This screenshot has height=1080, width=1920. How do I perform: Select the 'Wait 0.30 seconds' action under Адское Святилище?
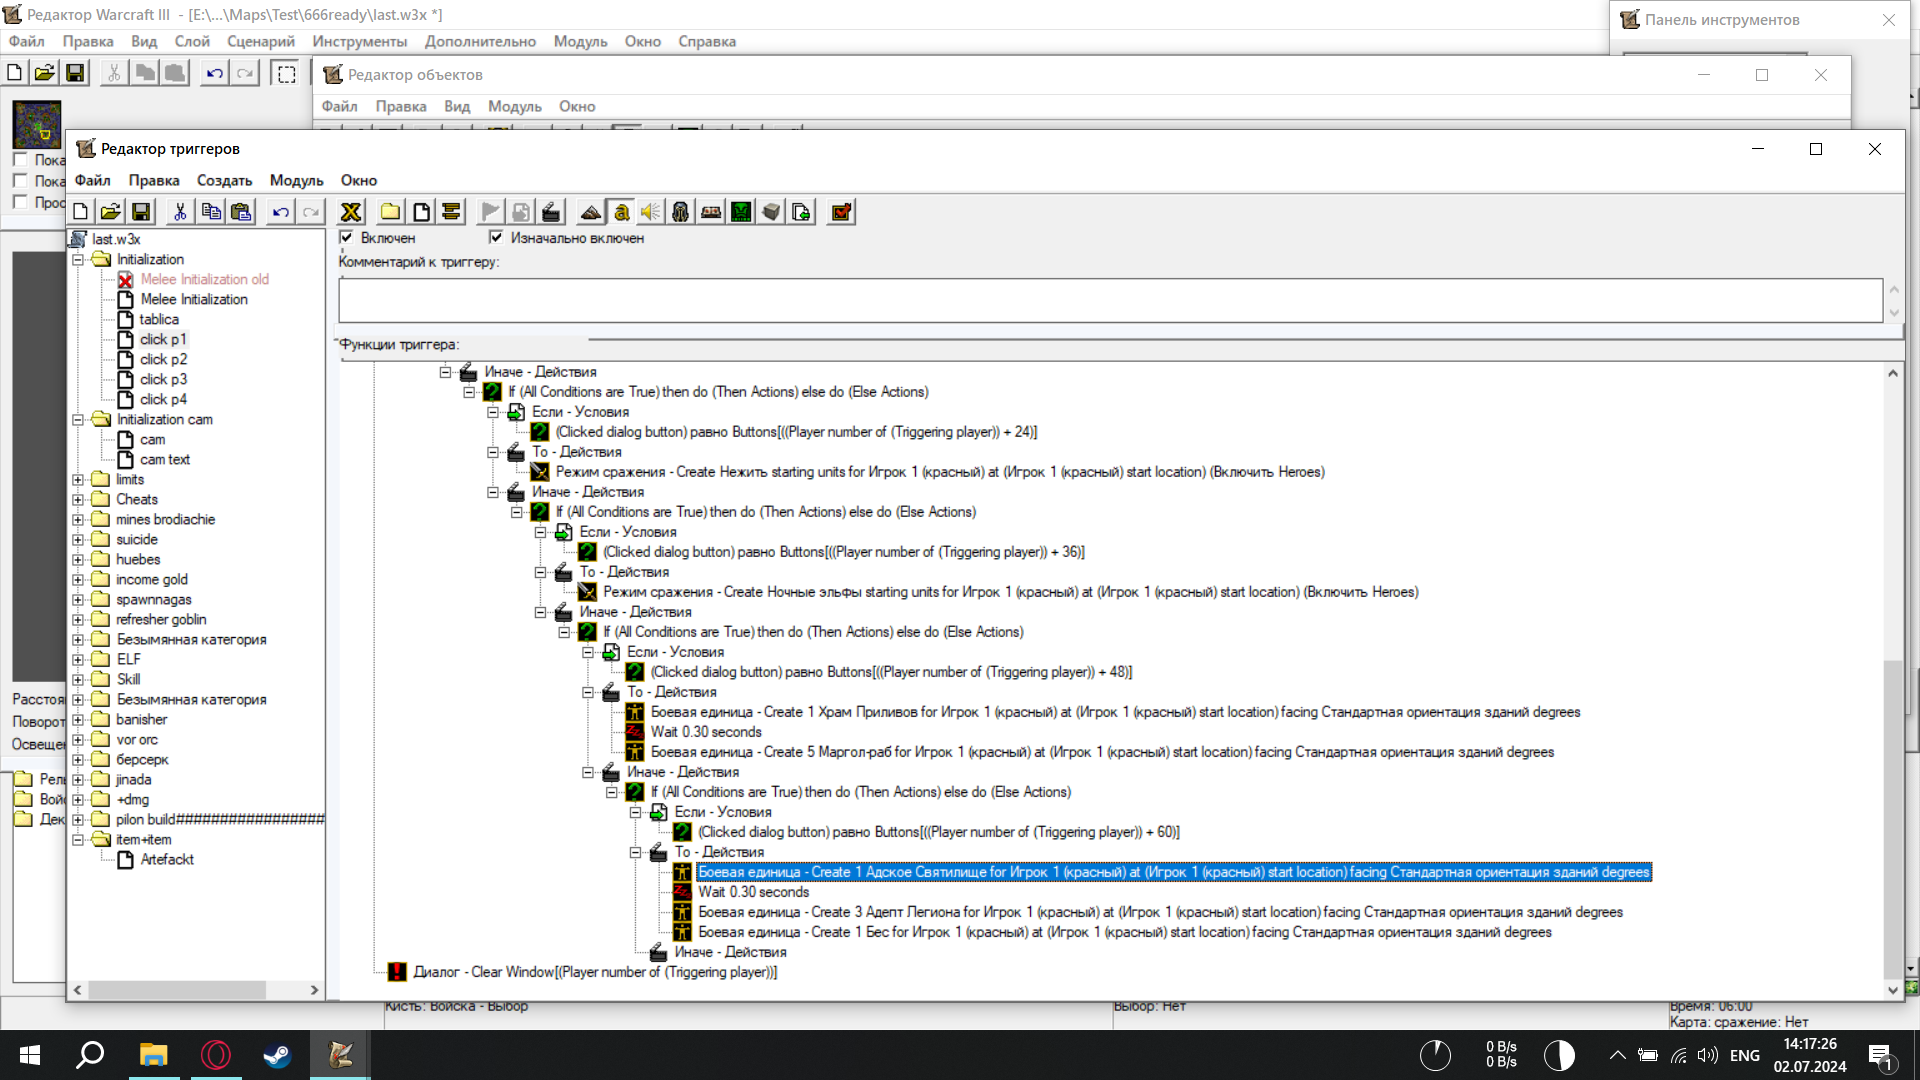(753, 892)
